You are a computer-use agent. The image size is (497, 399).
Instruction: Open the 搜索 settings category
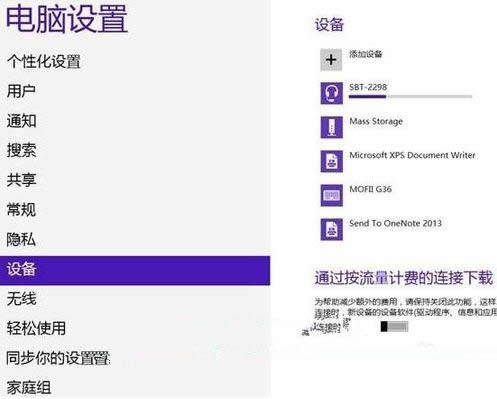coord(21,150)
